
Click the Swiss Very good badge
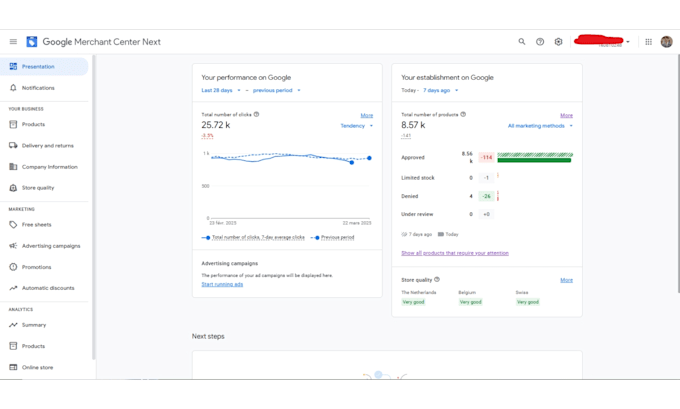[x=528, y=302]
